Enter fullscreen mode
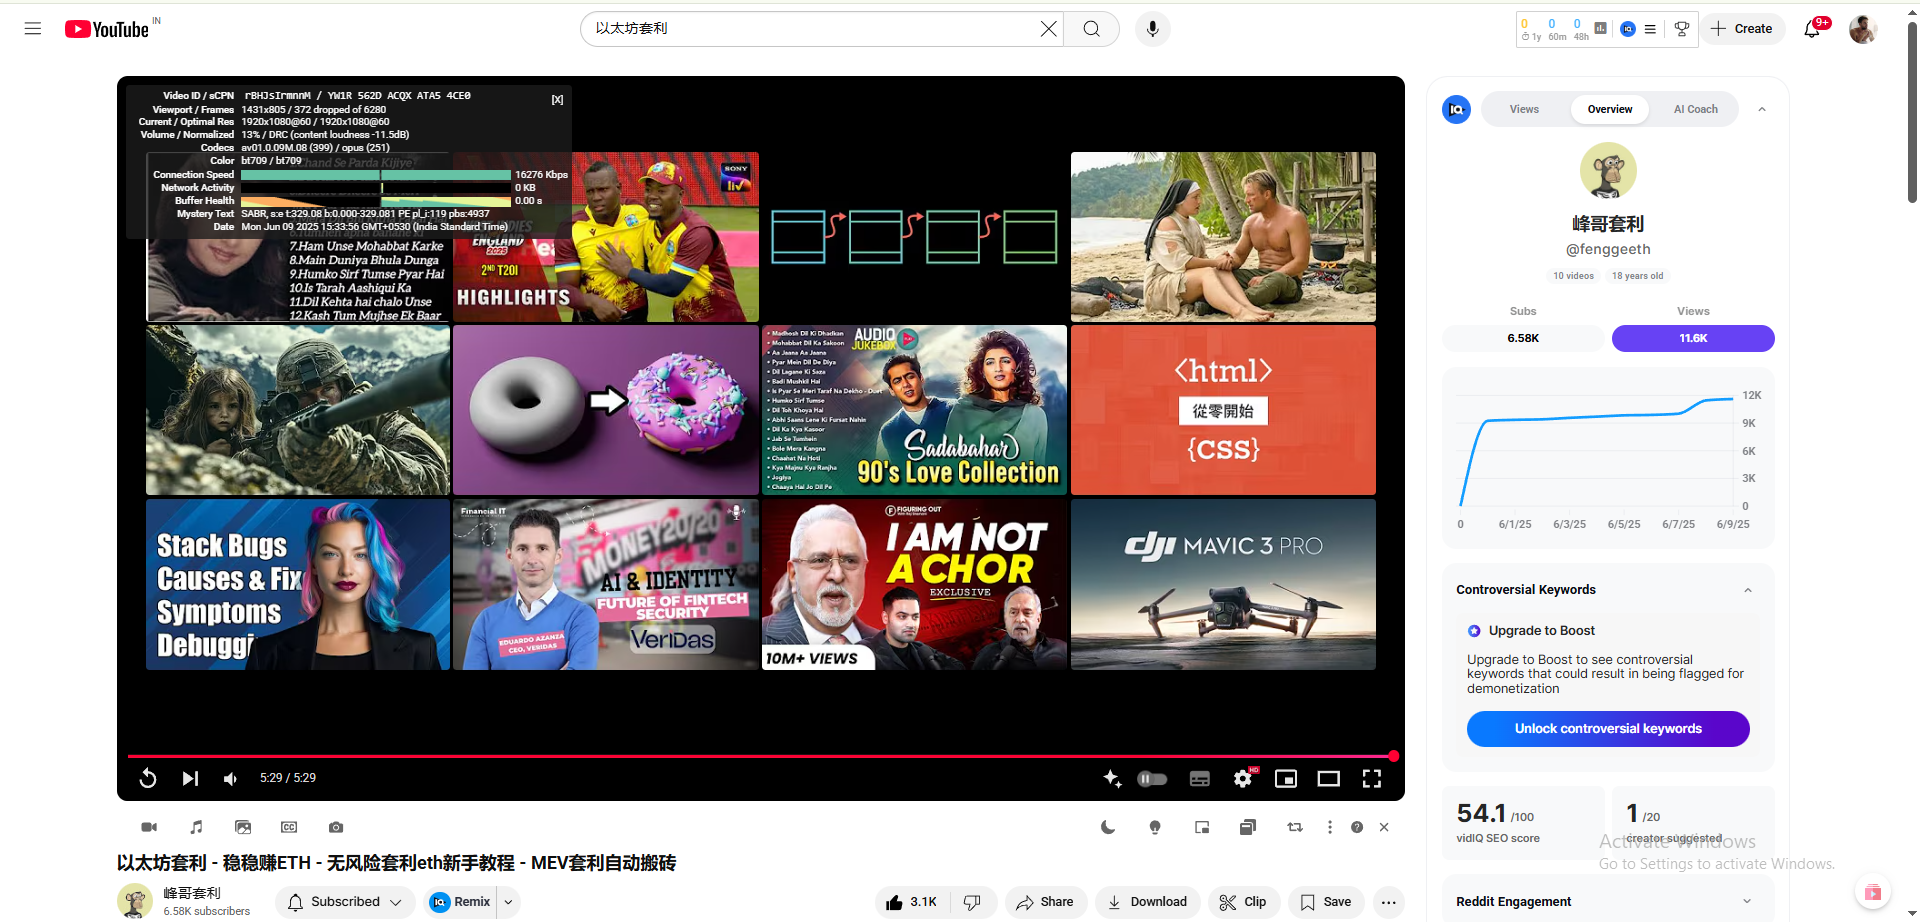Screen dimensions: 1920x922 pyautogui.click(x=1372, y=778)
